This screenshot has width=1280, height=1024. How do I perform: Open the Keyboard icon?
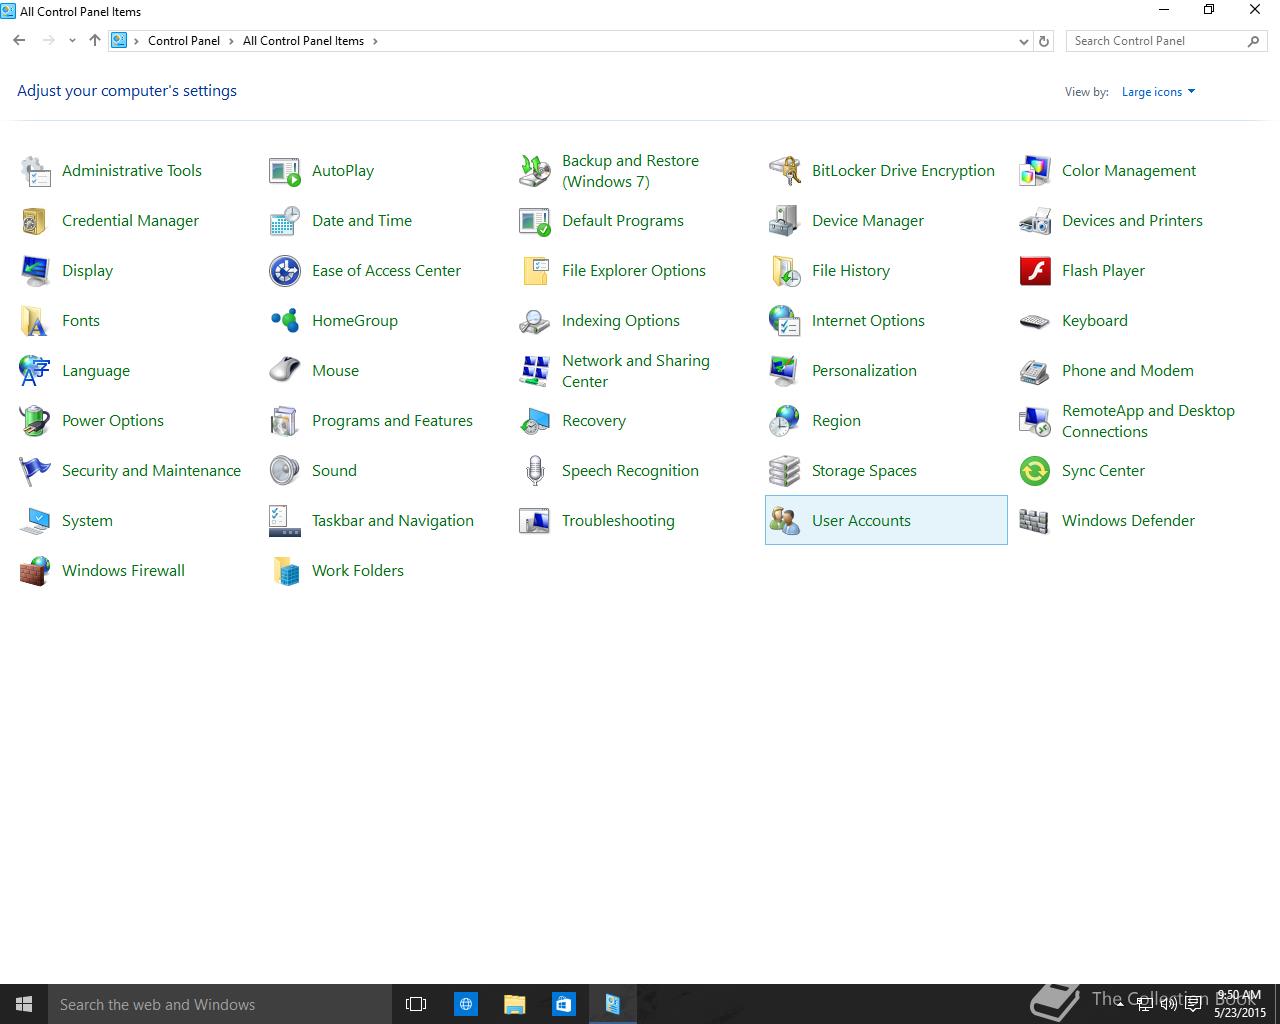click(x=1035, y=321)
